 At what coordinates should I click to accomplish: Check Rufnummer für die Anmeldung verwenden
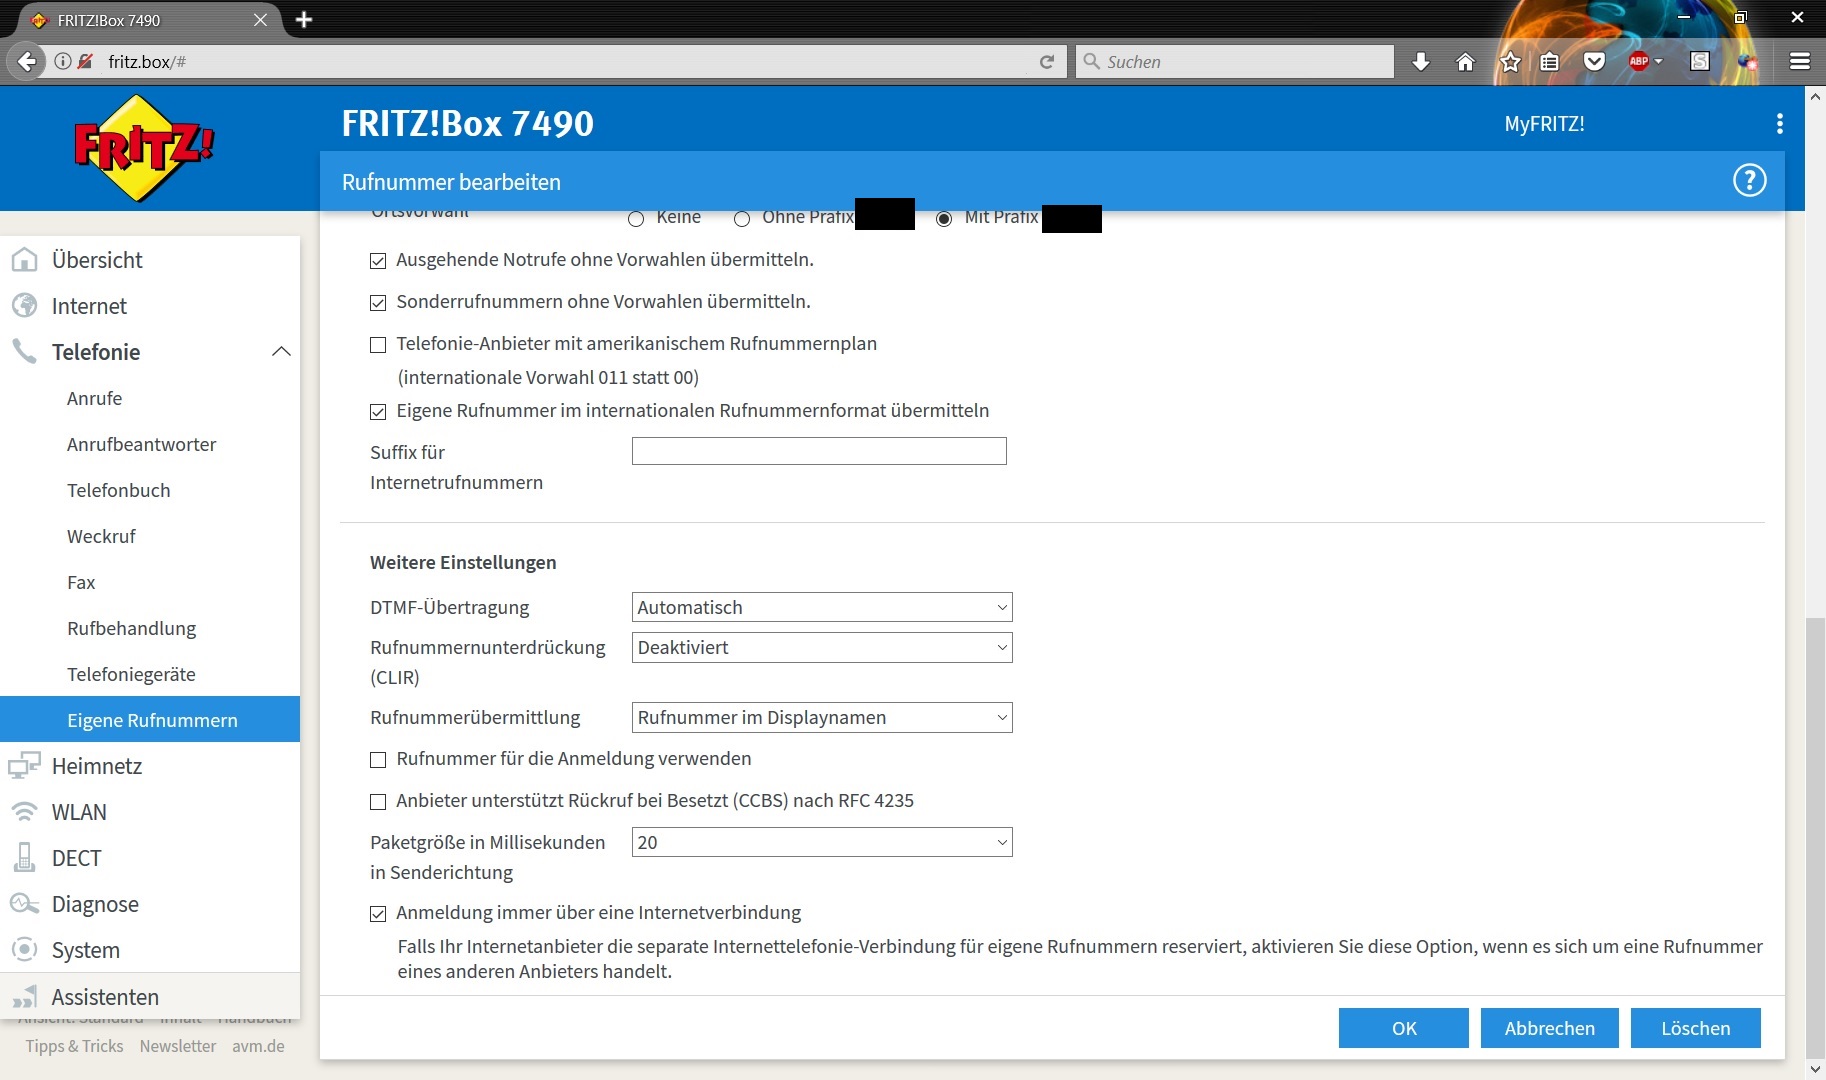tap(378, 760)
